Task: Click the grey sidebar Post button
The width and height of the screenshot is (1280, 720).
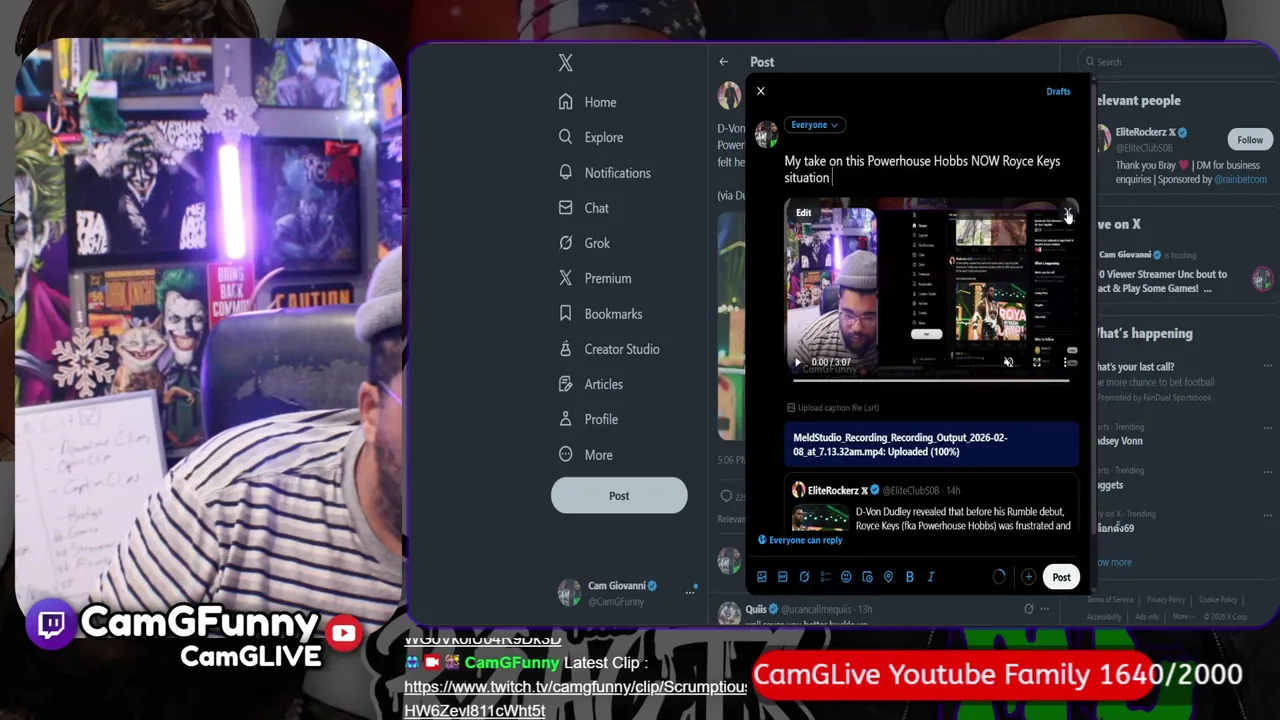Action: tap(619, 496)
